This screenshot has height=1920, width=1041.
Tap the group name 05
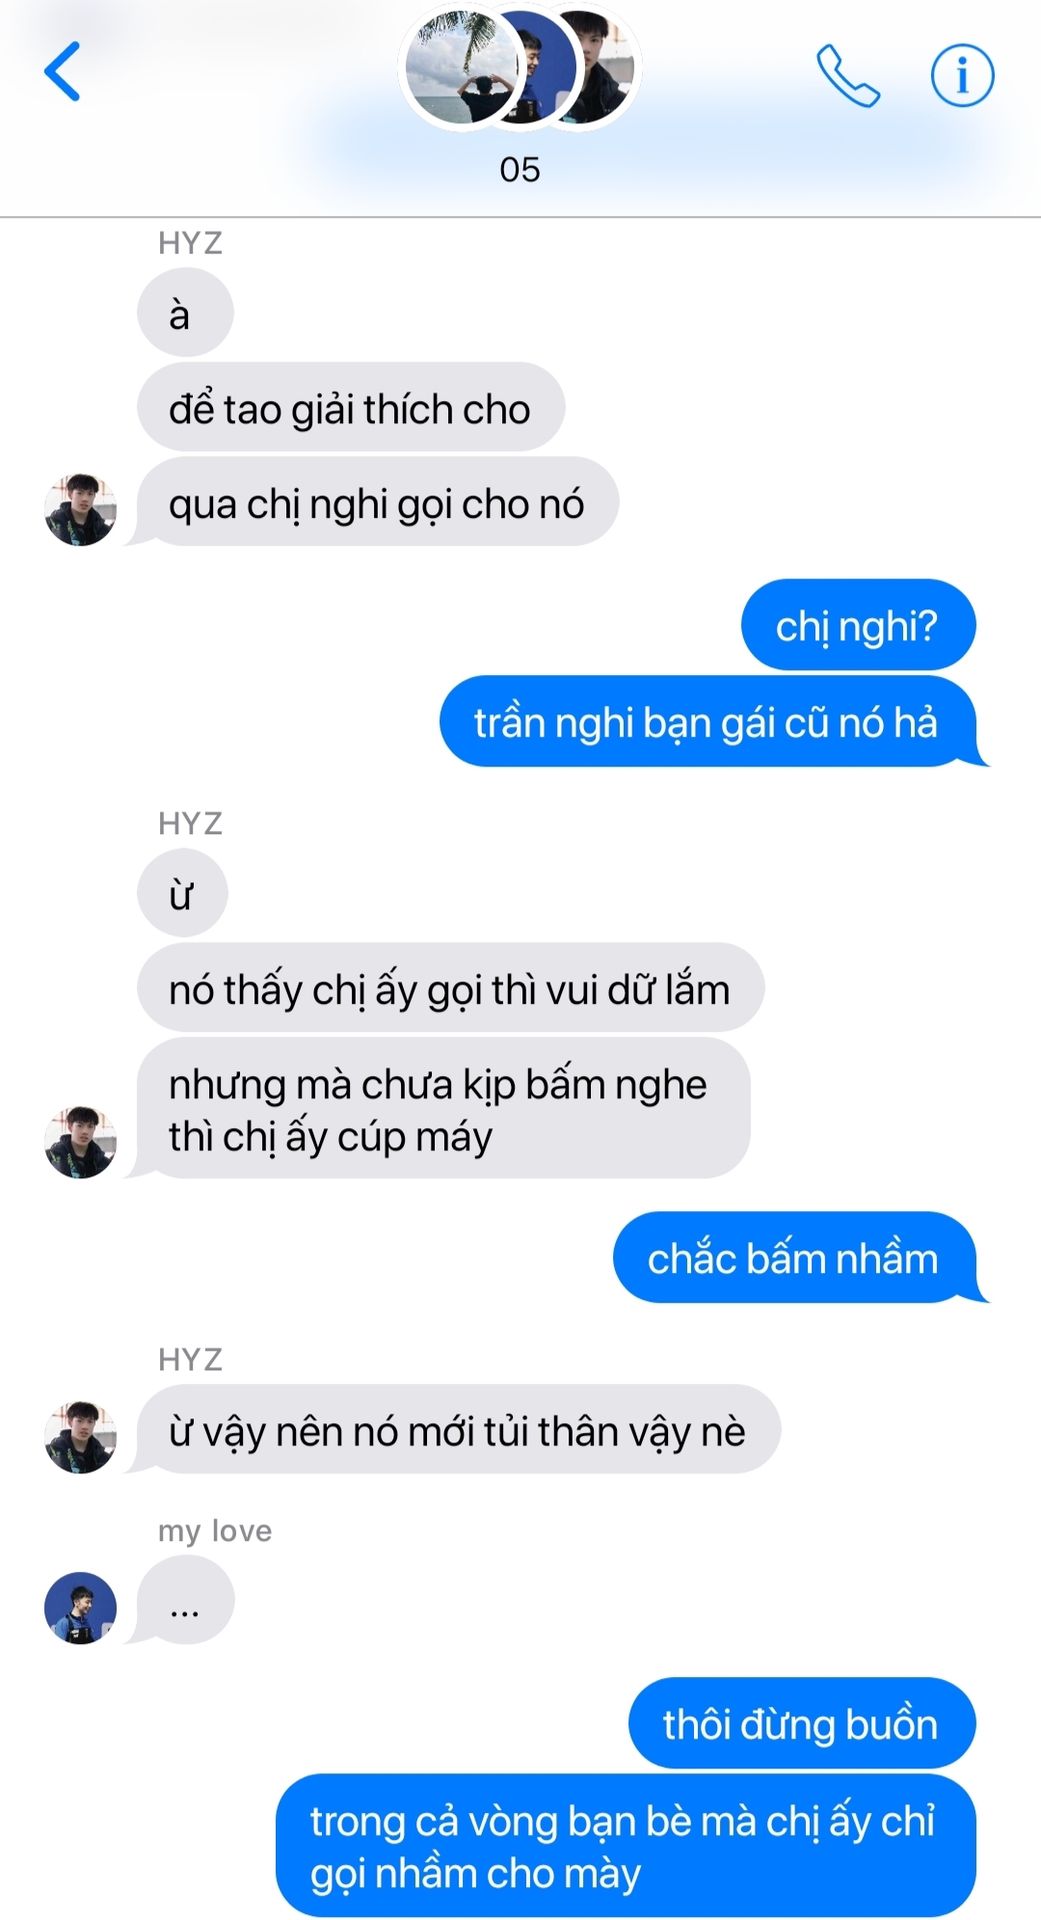[x=520, y=170]
